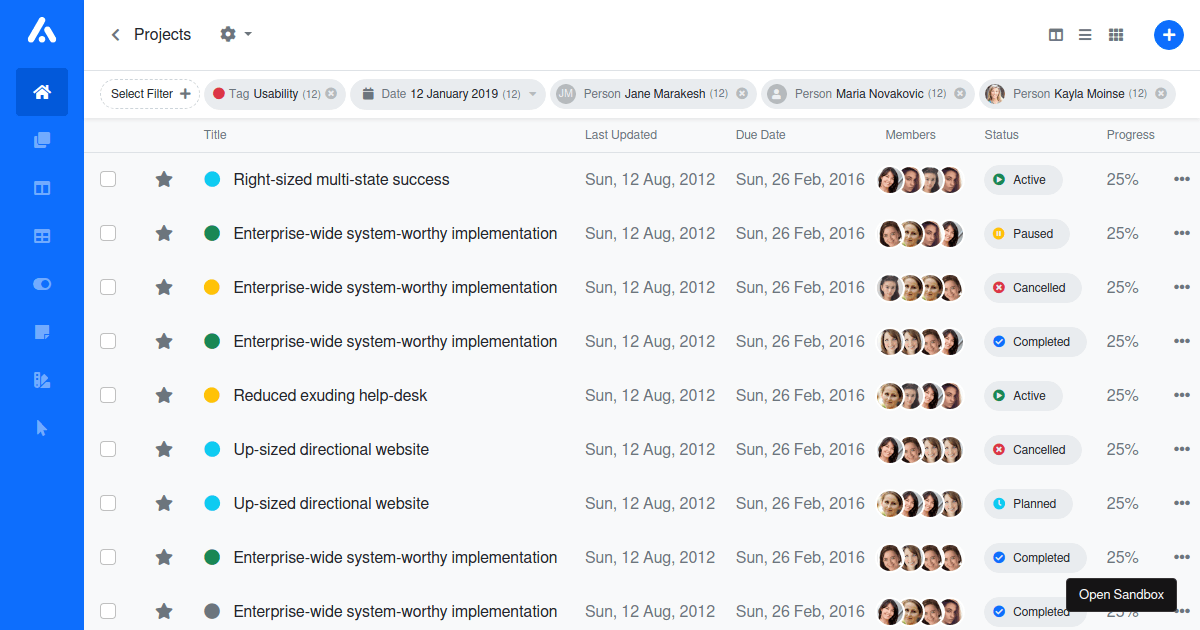The height and width of the screenshot is (630, 1200).
Task: Select the cursor tool icon in the sidebar
Action: click(42, 427)
